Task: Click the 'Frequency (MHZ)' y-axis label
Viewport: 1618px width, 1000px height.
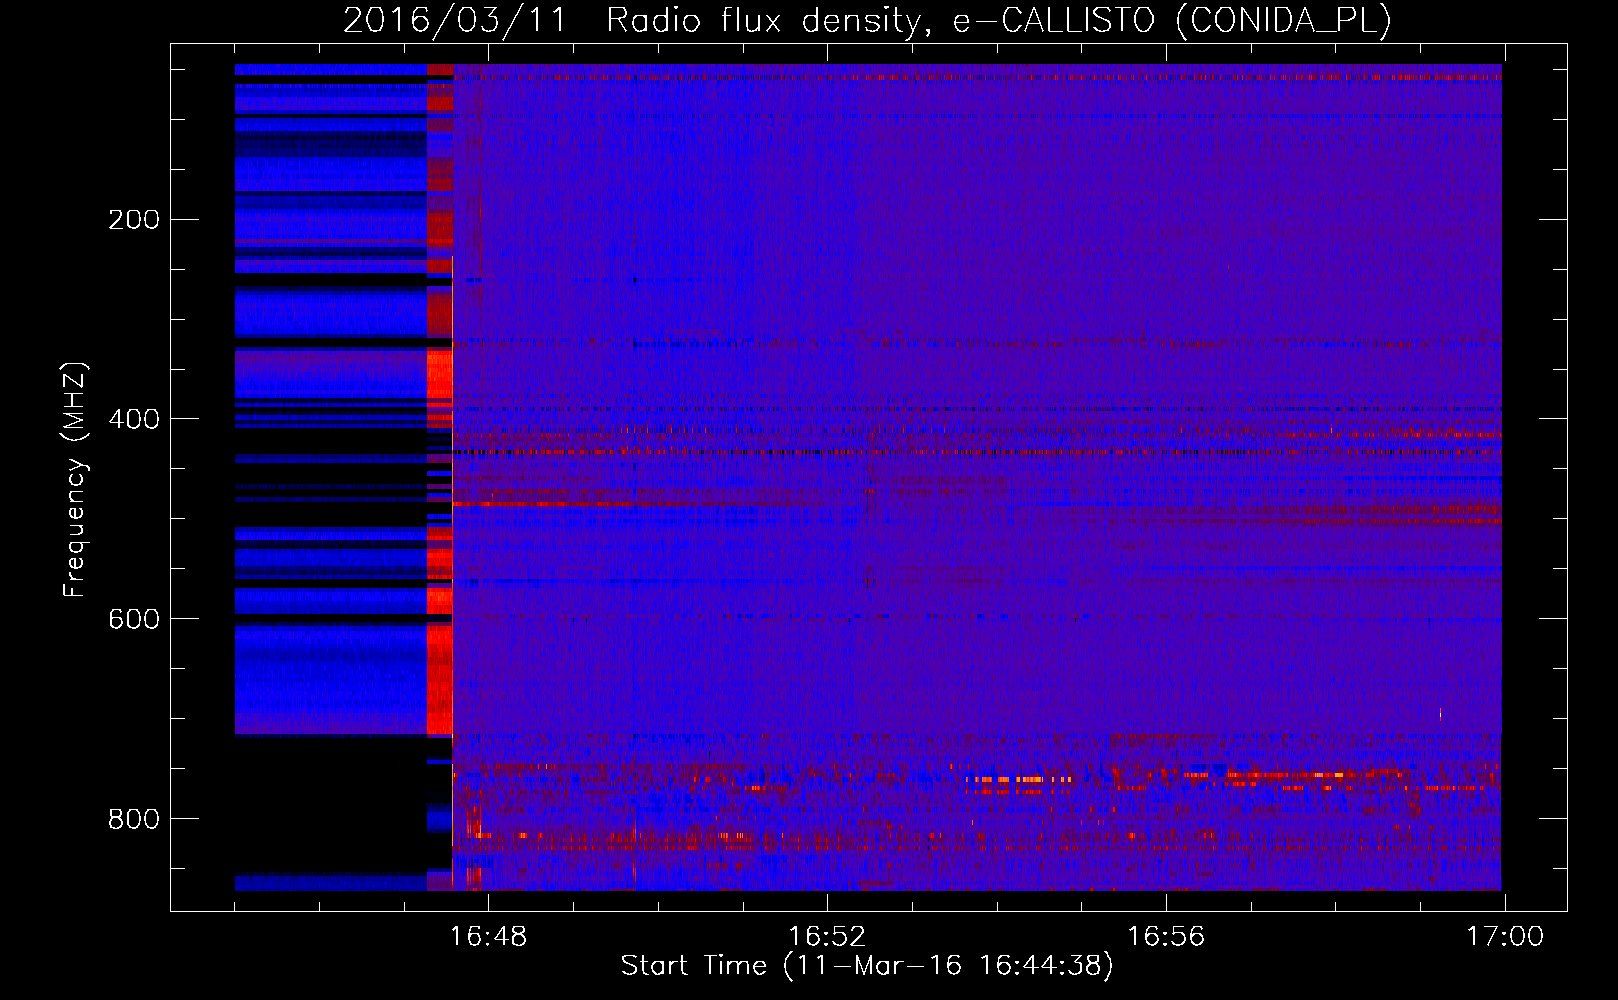Action: click(75, 479)
